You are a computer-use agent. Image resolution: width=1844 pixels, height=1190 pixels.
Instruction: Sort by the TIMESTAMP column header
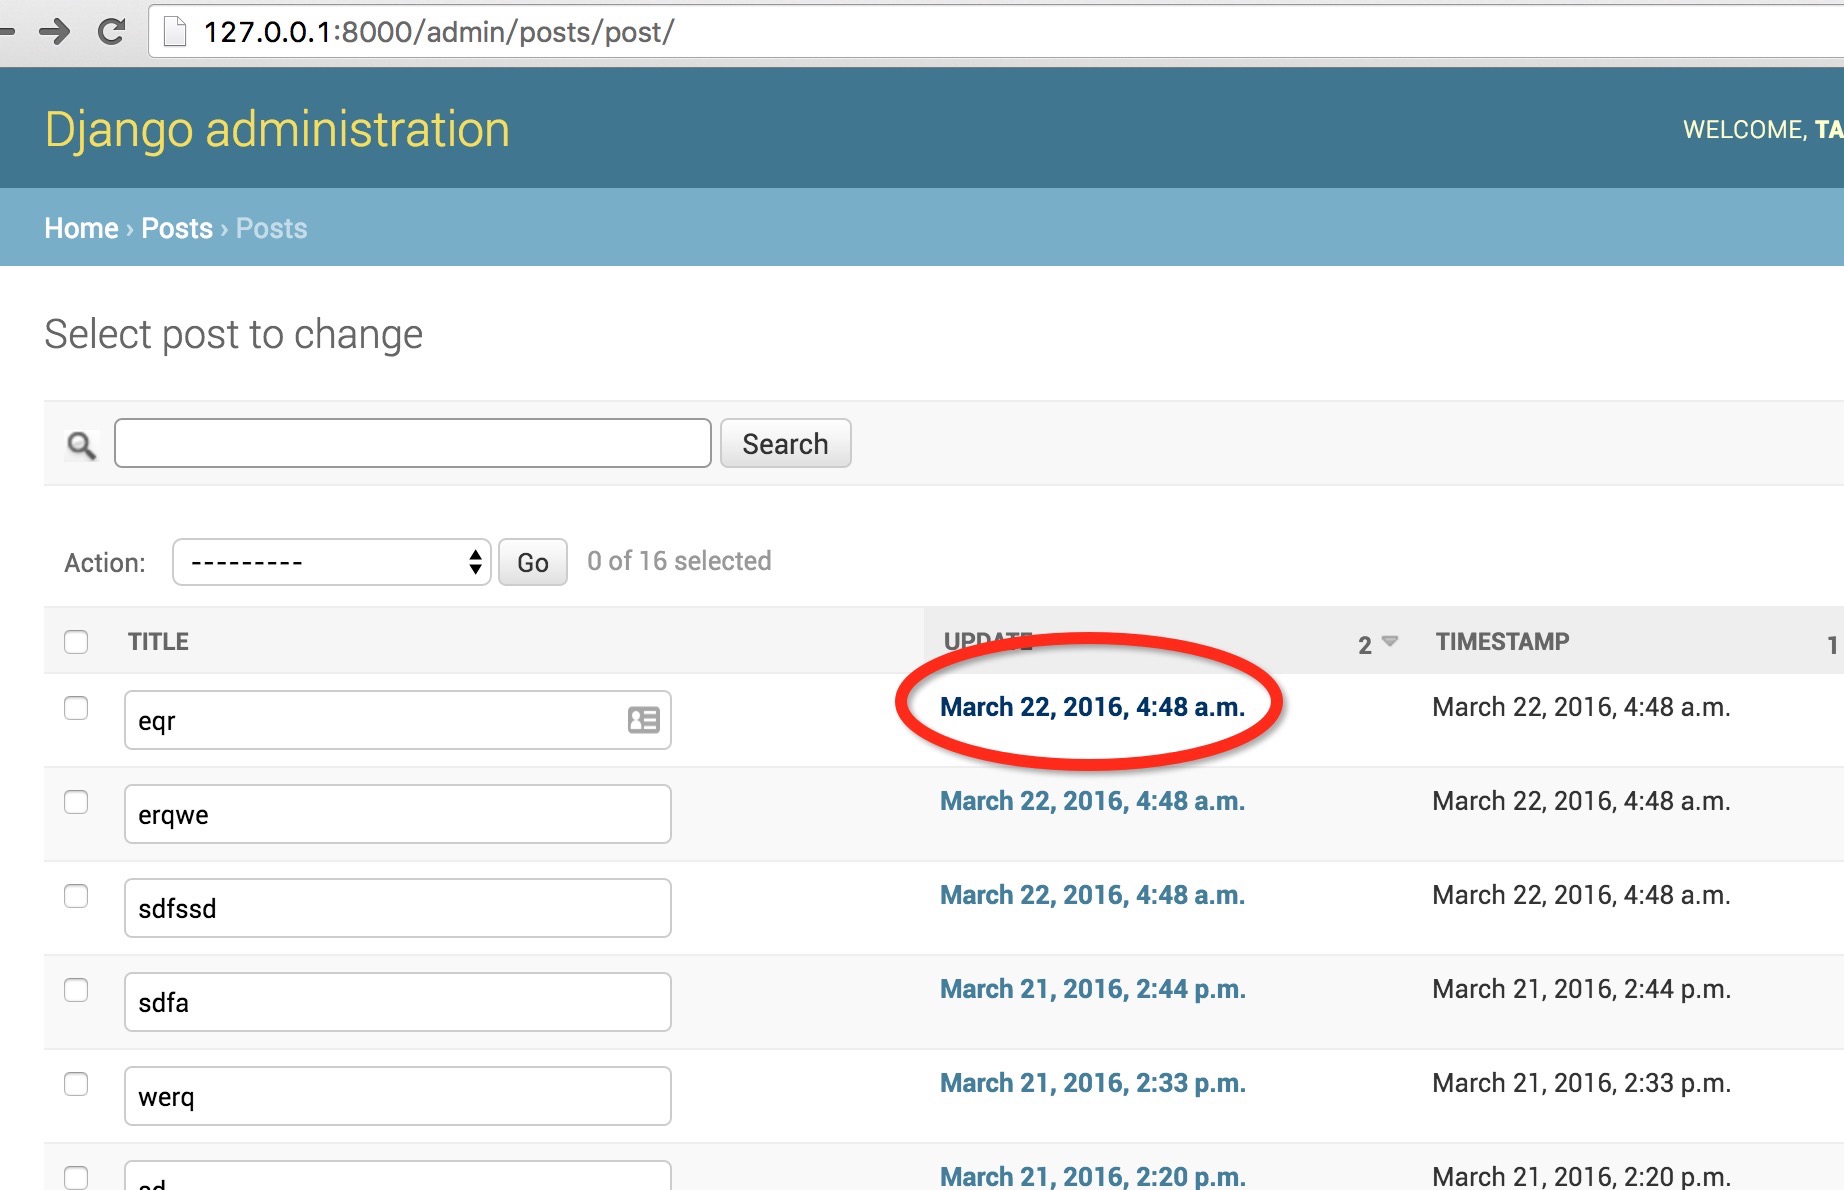[1503, 641]
